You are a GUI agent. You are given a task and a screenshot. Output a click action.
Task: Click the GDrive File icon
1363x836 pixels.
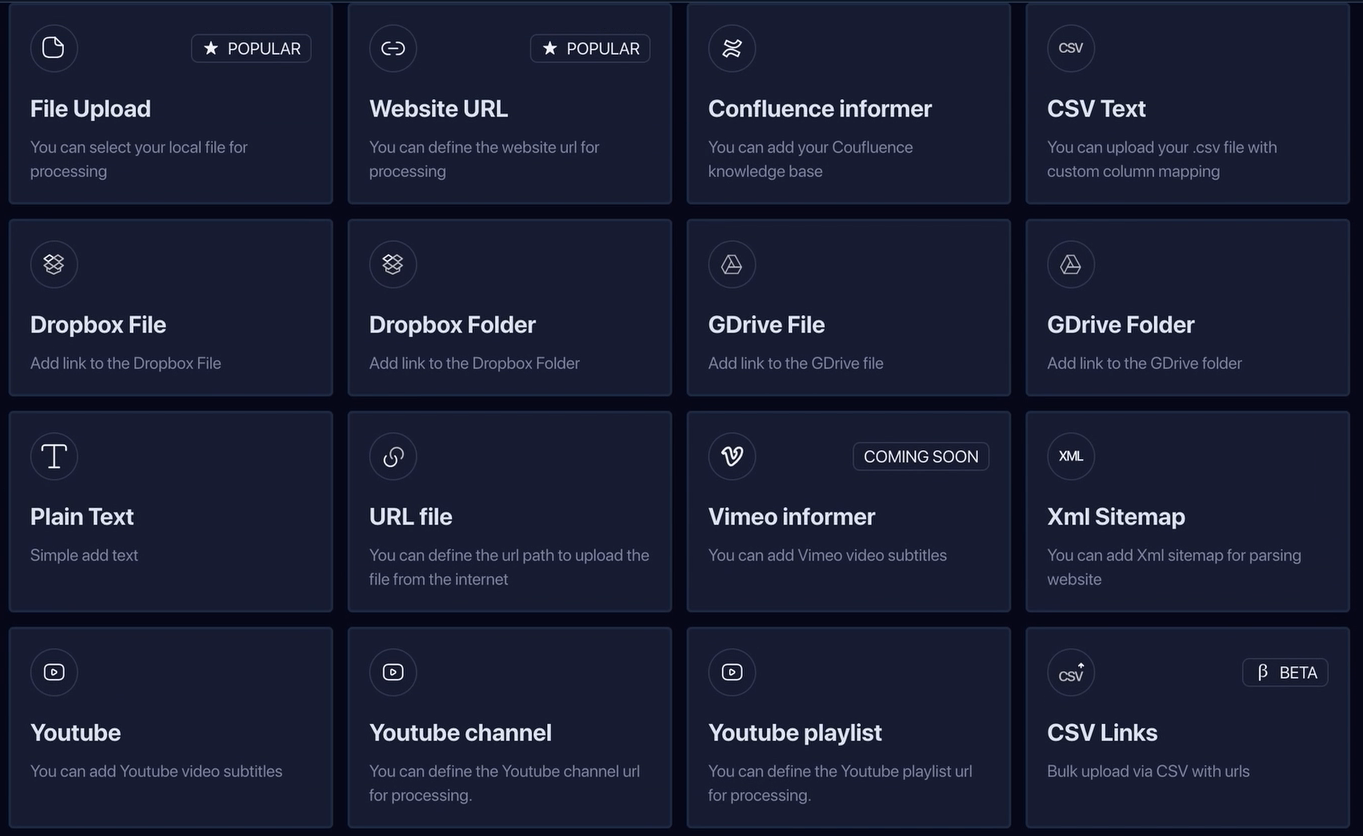coord(732,264)
